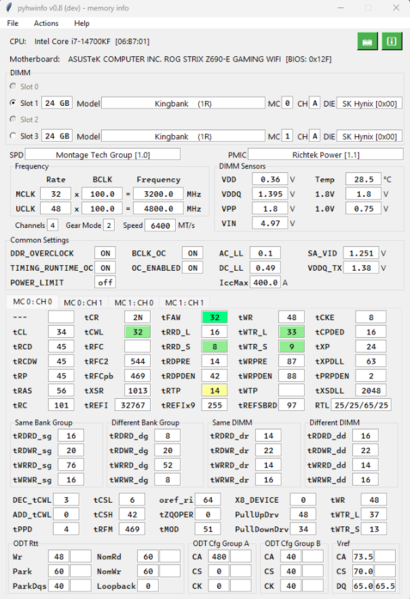Screen dimensions: 410x599
Task: Click the green memory module icon button
Action: (x=368, y=41)
